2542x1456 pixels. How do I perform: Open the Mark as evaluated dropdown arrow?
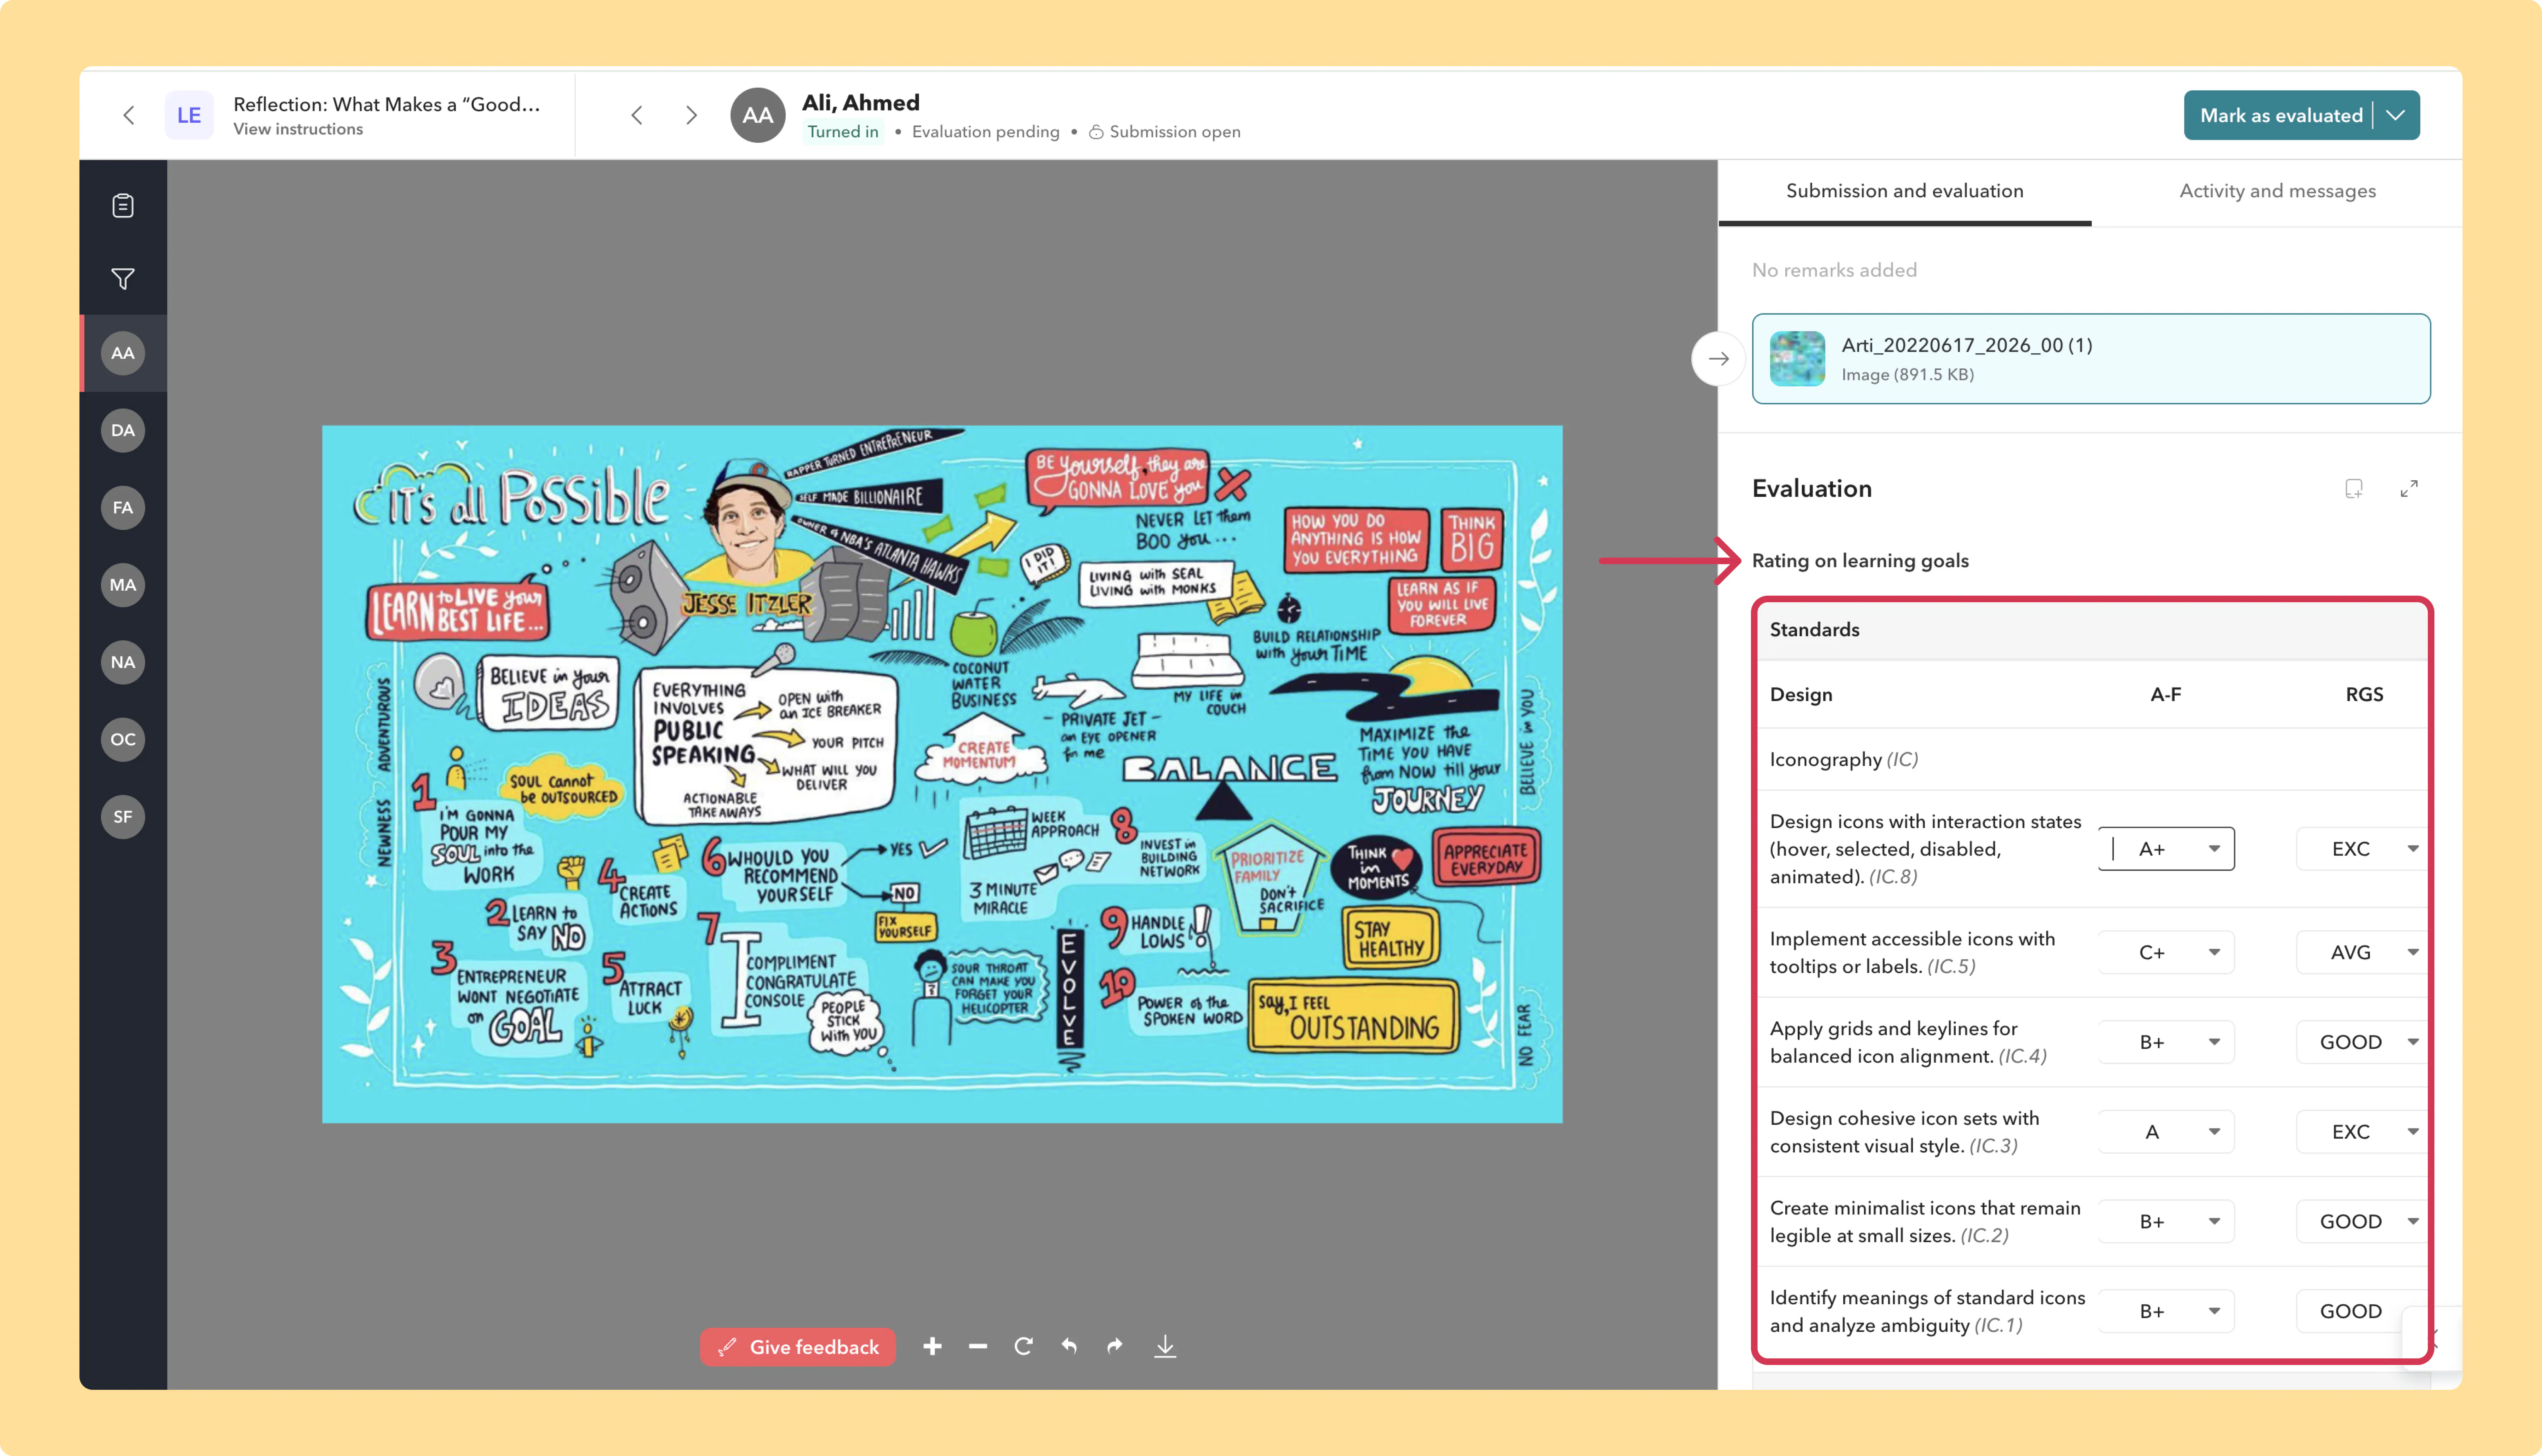(x=2396, y=115)
